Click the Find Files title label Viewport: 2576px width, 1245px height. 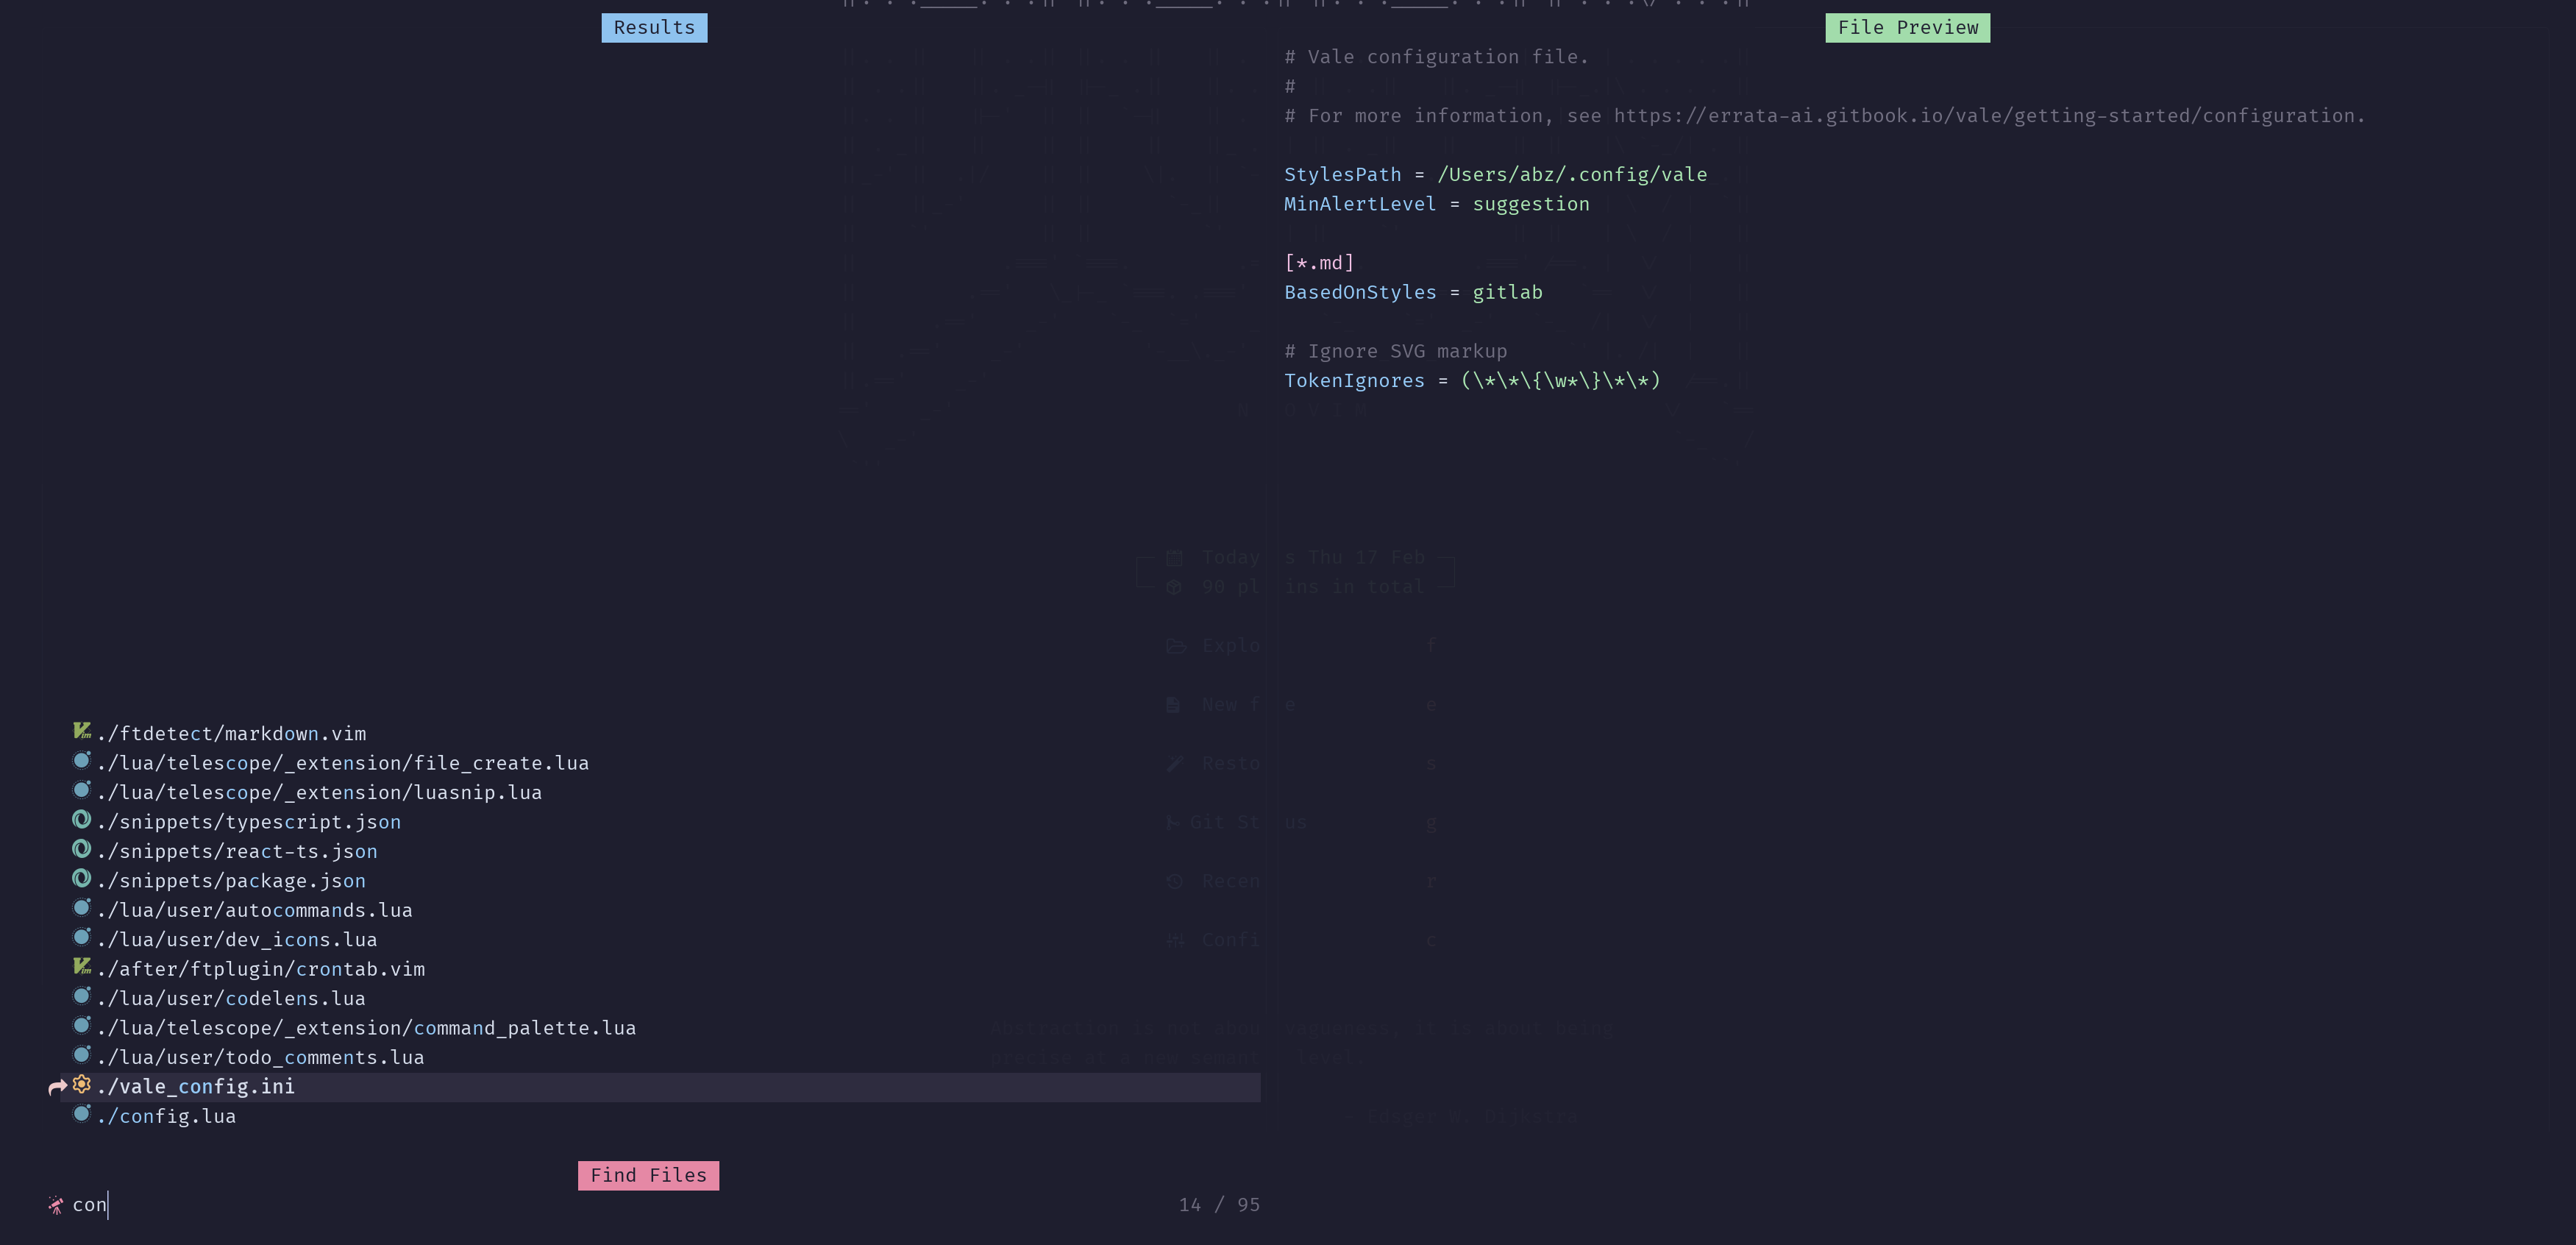click(x=648, y=1175)
